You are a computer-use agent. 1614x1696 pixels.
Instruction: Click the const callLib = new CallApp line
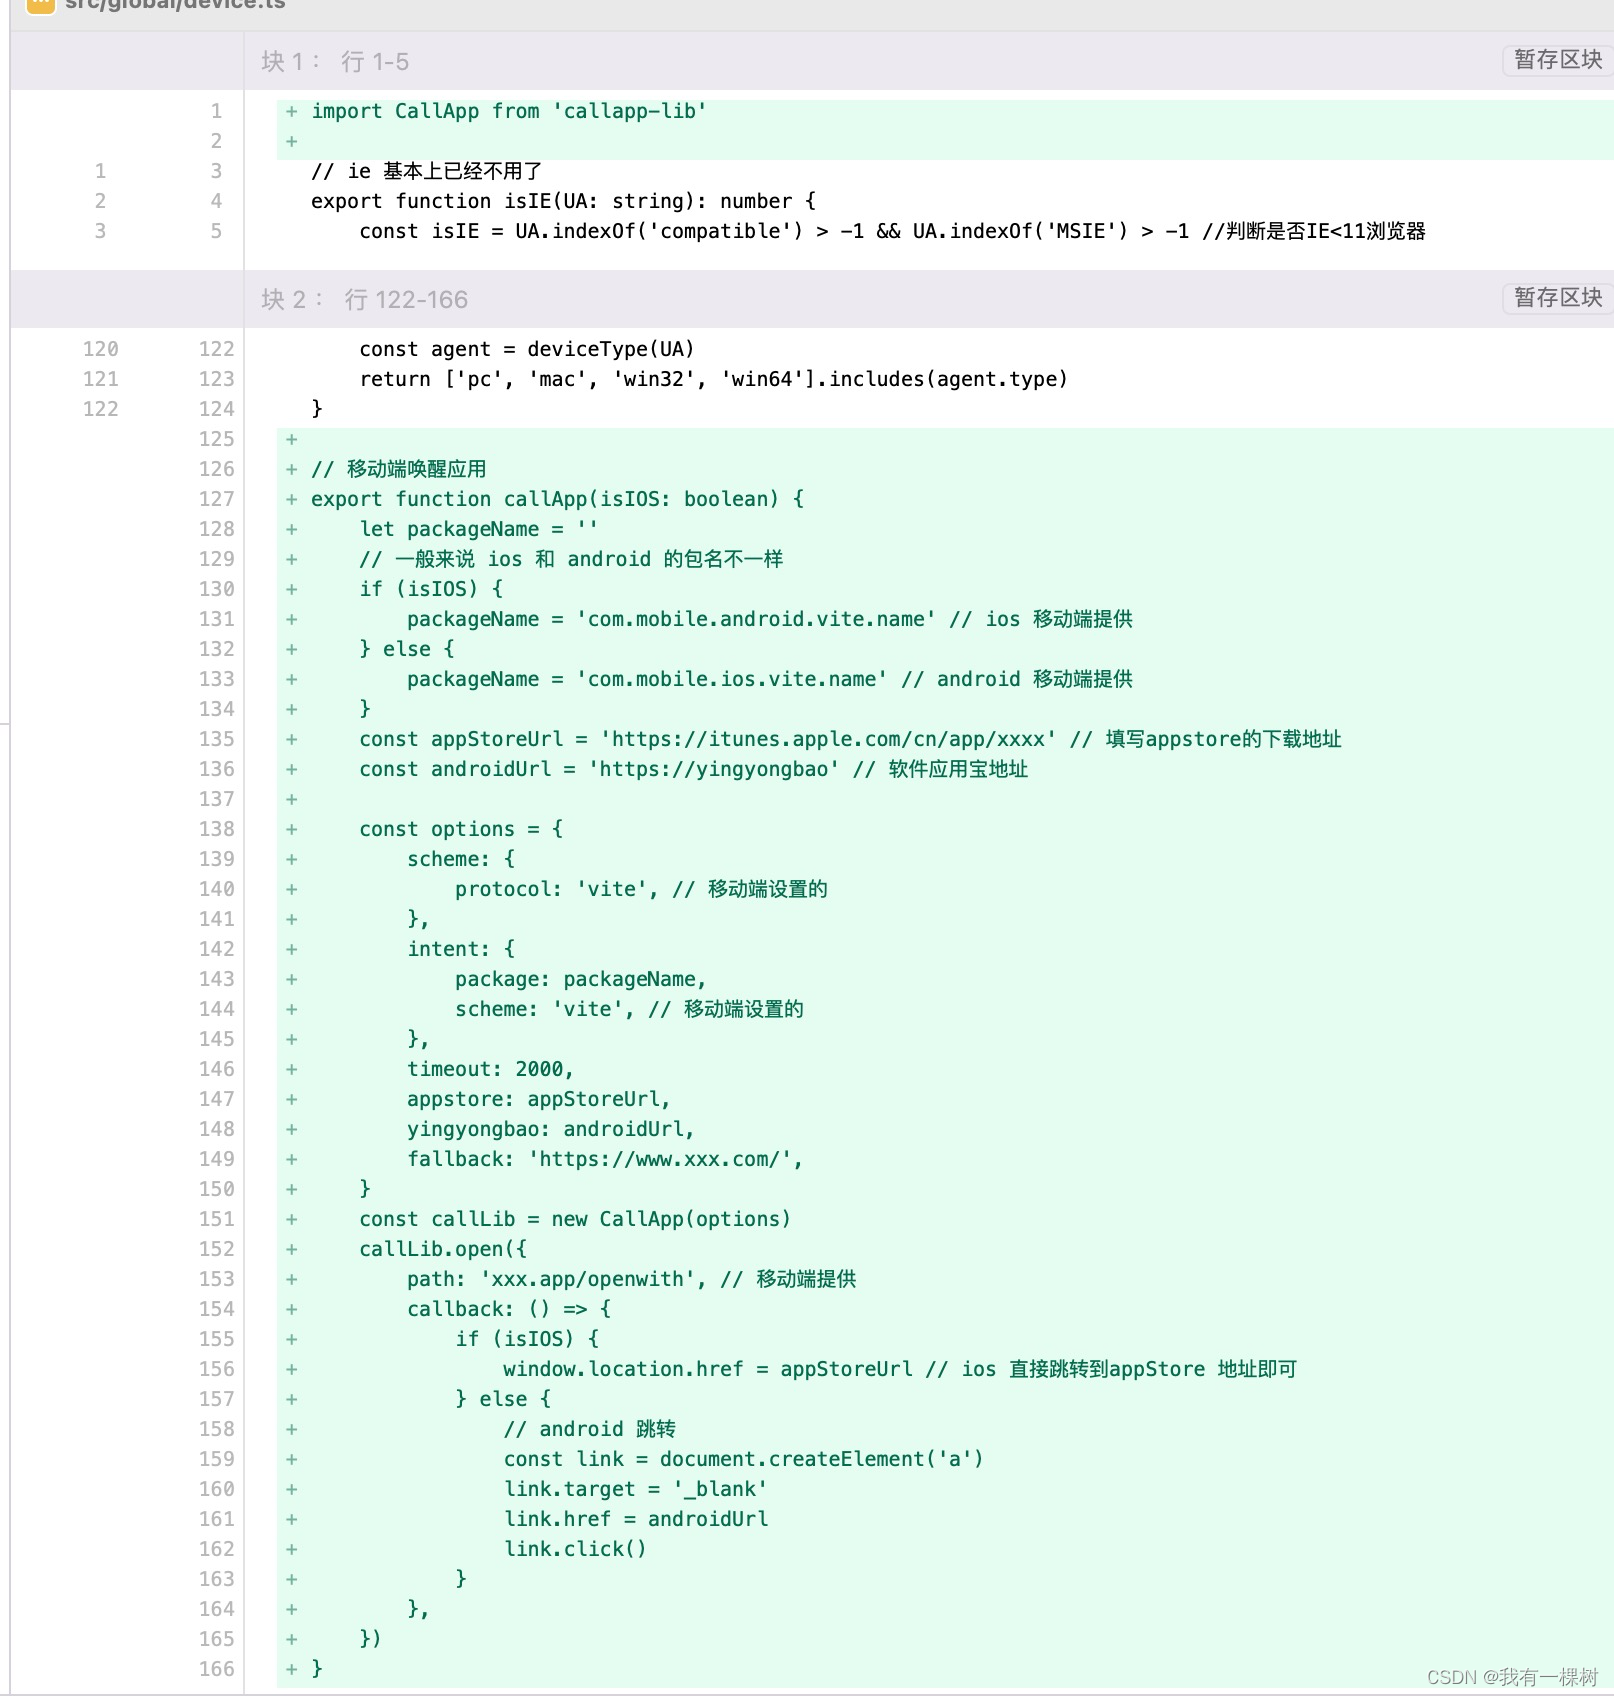(x=574, y=1219)
